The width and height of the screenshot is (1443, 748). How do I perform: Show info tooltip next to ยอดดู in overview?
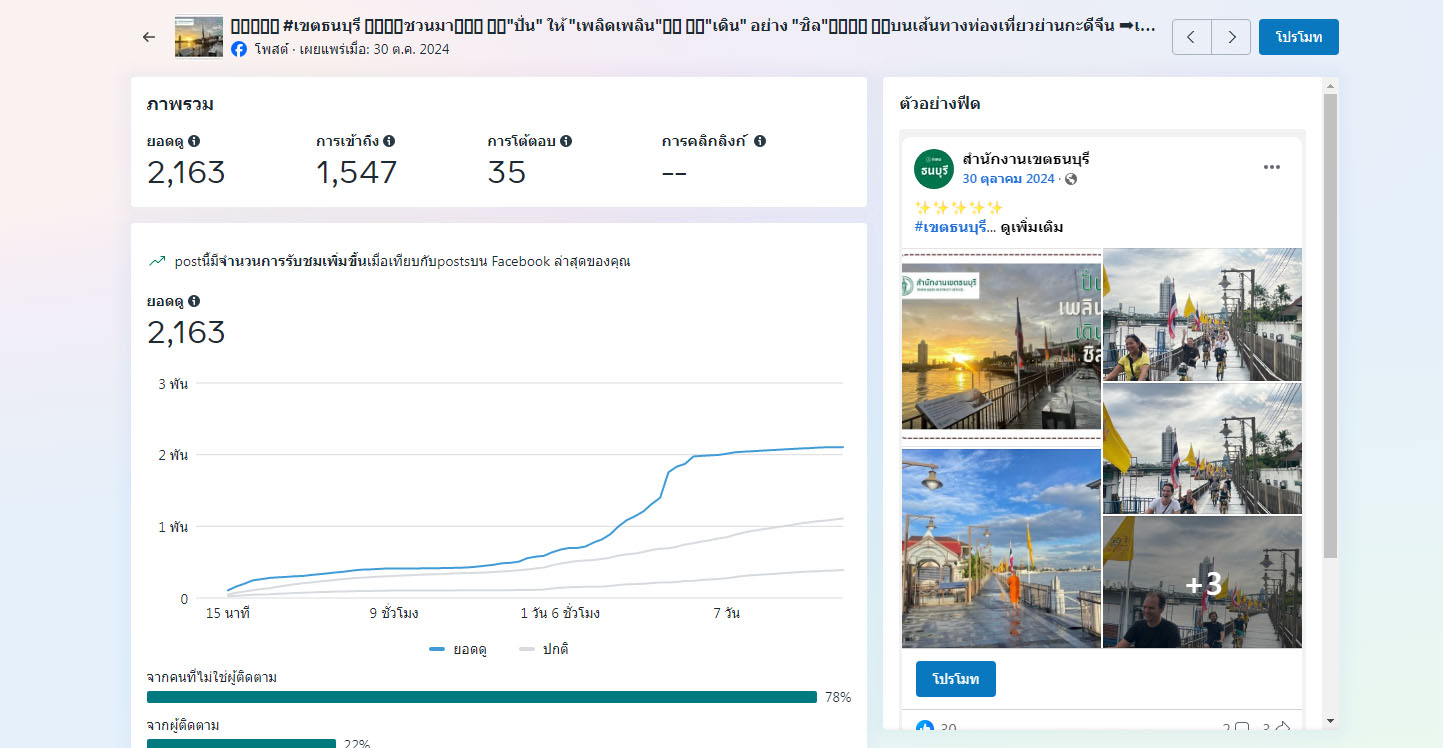pyautogui.click(x=194, y=141)
